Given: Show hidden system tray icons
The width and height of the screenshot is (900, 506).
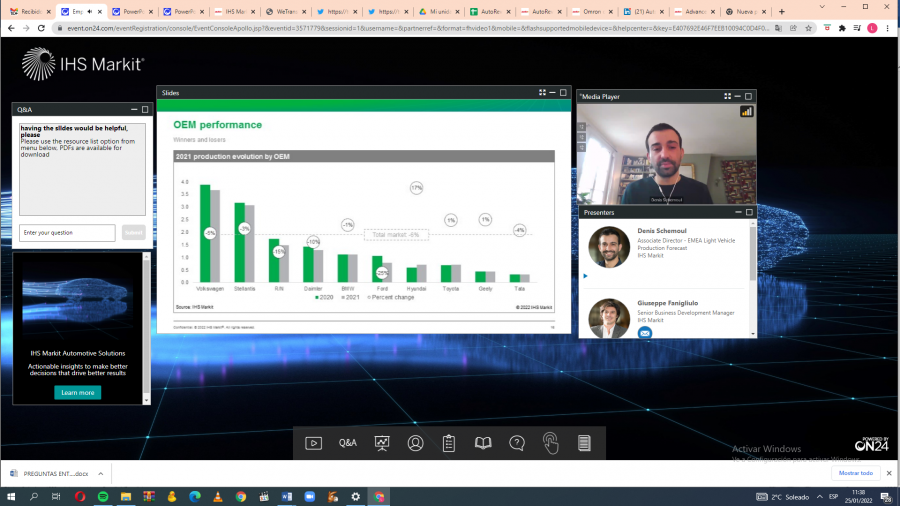Looking at the screenshot, I should click(x=820, y=497).
